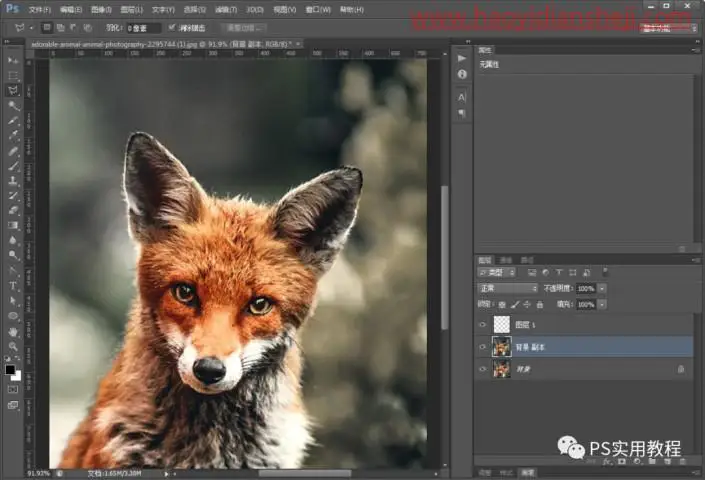The width and height of the screenshot is (705, 480).
Task: Toggle the layer filtering switch
Action: click(x=605, y=271)
